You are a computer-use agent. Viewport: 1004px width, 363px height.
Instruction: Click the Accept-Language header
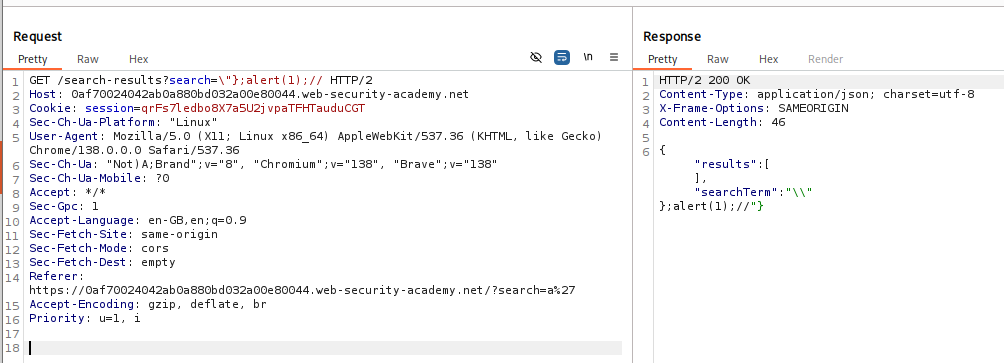(x=138, y=220)
